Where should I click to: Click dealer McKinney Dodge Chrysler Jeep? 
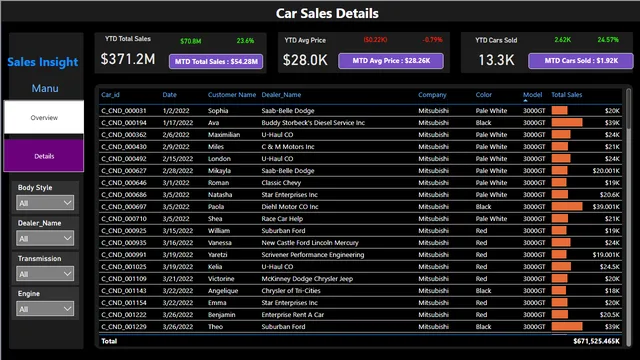click(307, 279)
